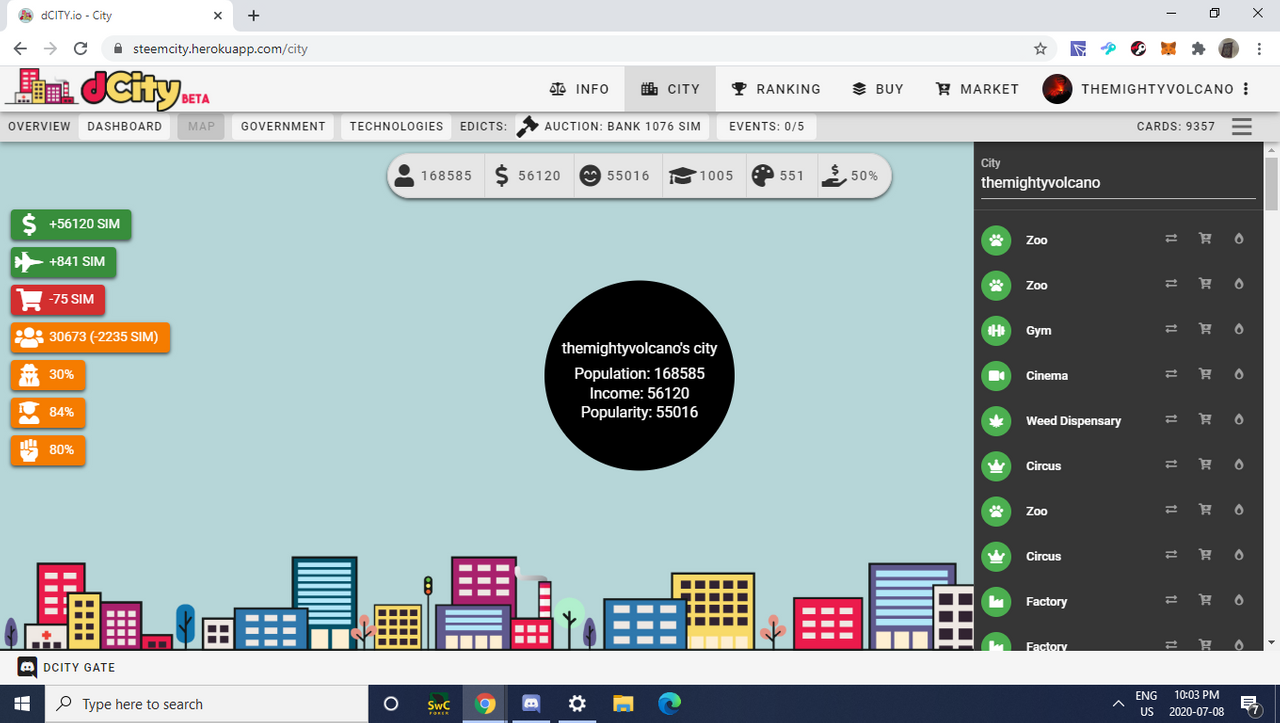The height and width of the screenshot is (723, 1280).
Task: Click the MetaMask fox extension icon
Action: (1168, 48)
